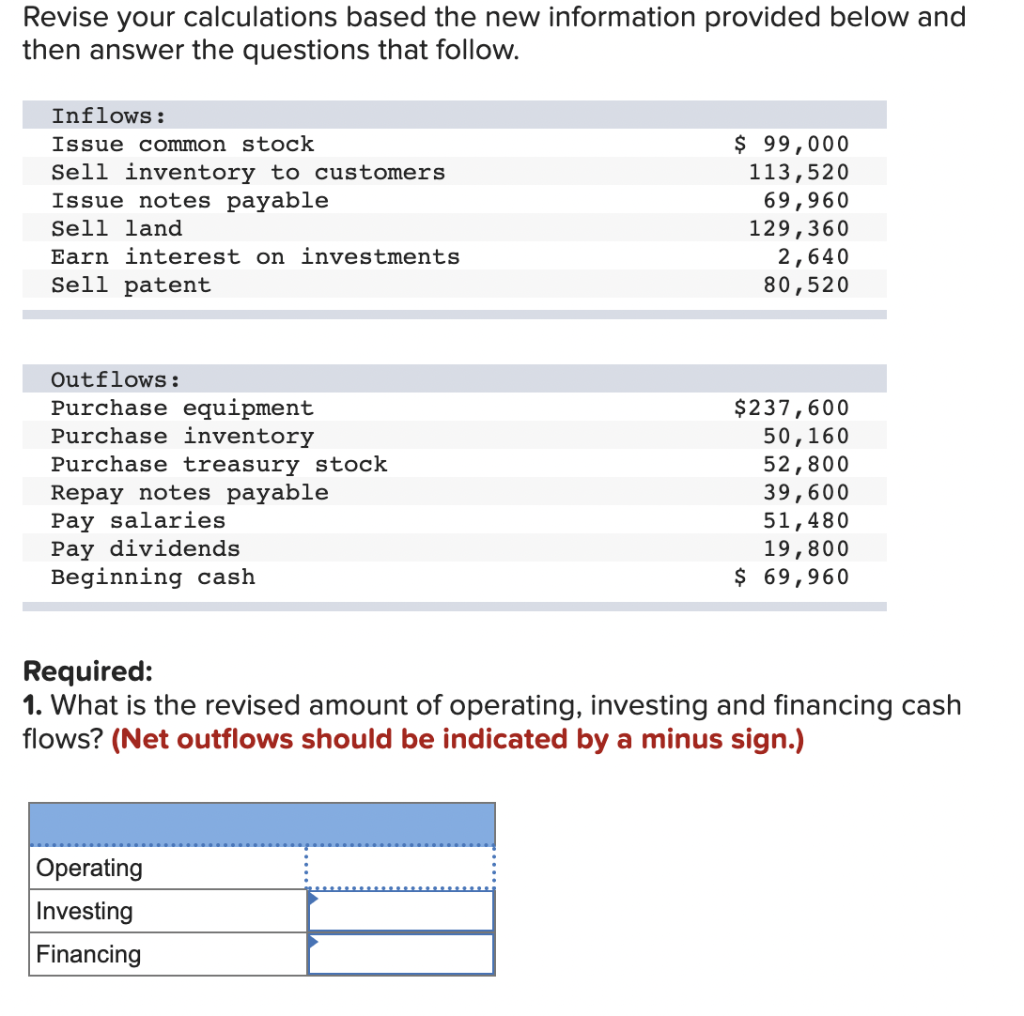The width and height of the screenshot is (1024, 1016).
Task: Select the Operating answer cell with dotted border
Action: (x=400, y=866)
